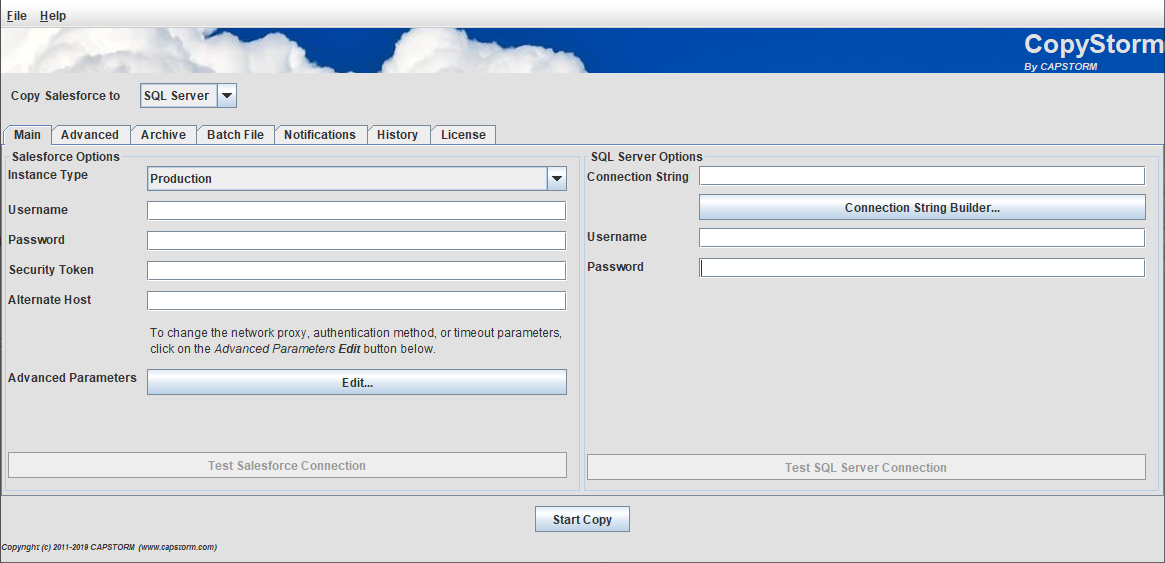Click the CopyStorm logo text

(1094, 45)
